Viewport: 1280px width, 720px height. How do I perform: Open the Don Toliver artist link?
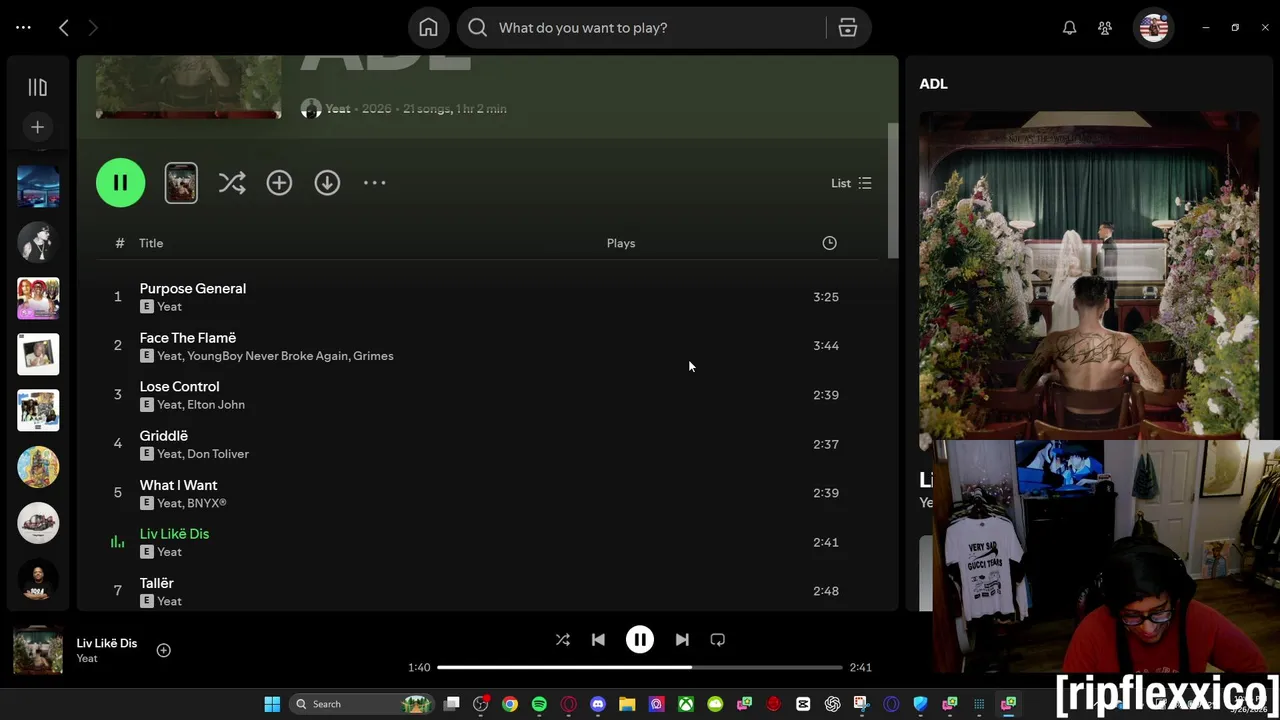coord(218,454)
